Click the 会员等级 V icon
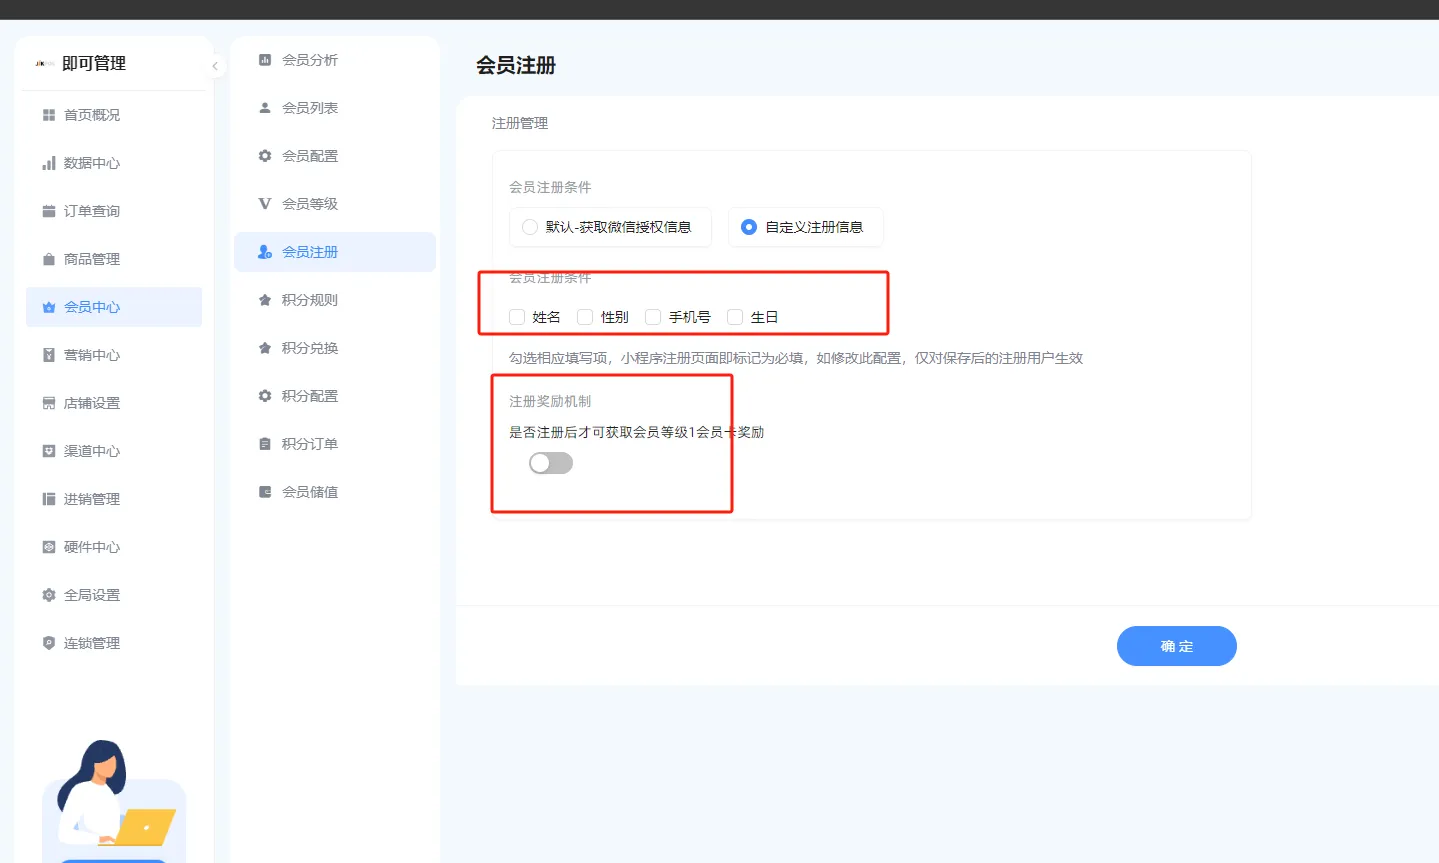Screen dimensions: 1439x863 [x=265, y=204]
